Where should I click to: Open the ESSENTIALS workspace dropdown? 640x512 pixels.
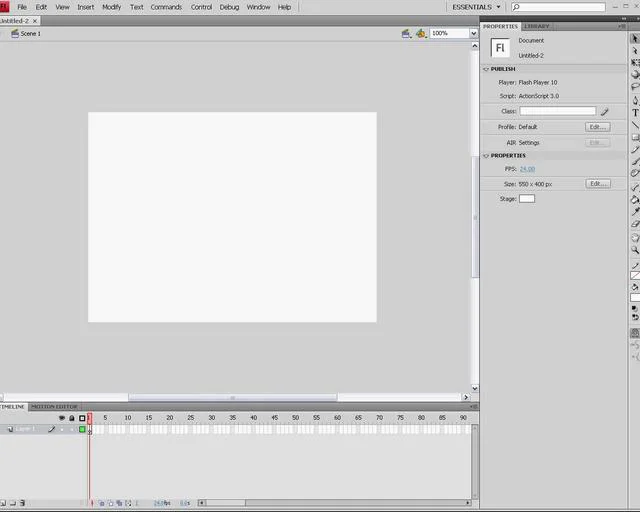pyautogui.click(x=476, y=7)
